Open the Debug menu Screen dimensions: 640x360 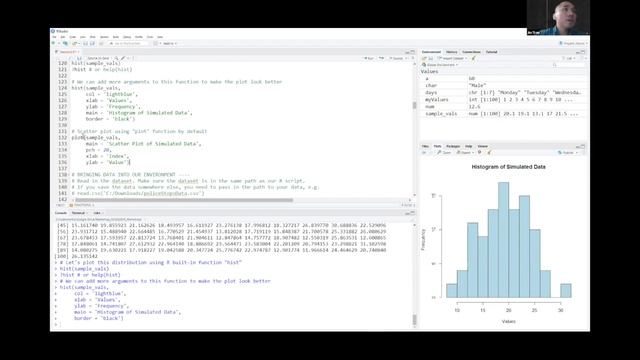pos(127,37)
